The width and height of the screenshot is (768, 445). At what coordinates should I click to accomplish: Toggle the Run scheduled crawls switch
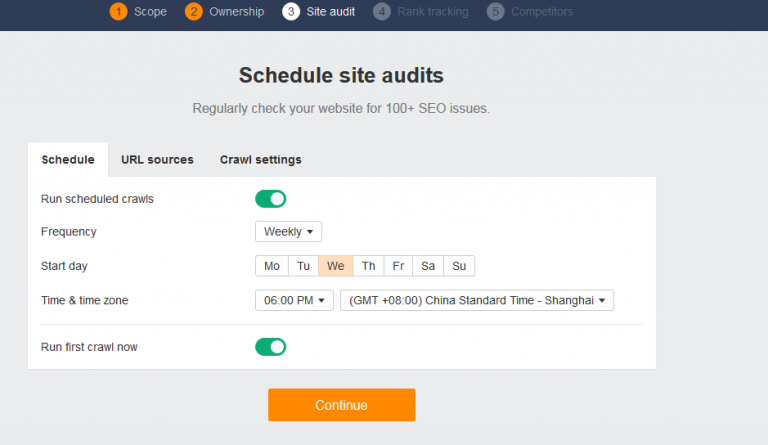(x=270, y=199)
